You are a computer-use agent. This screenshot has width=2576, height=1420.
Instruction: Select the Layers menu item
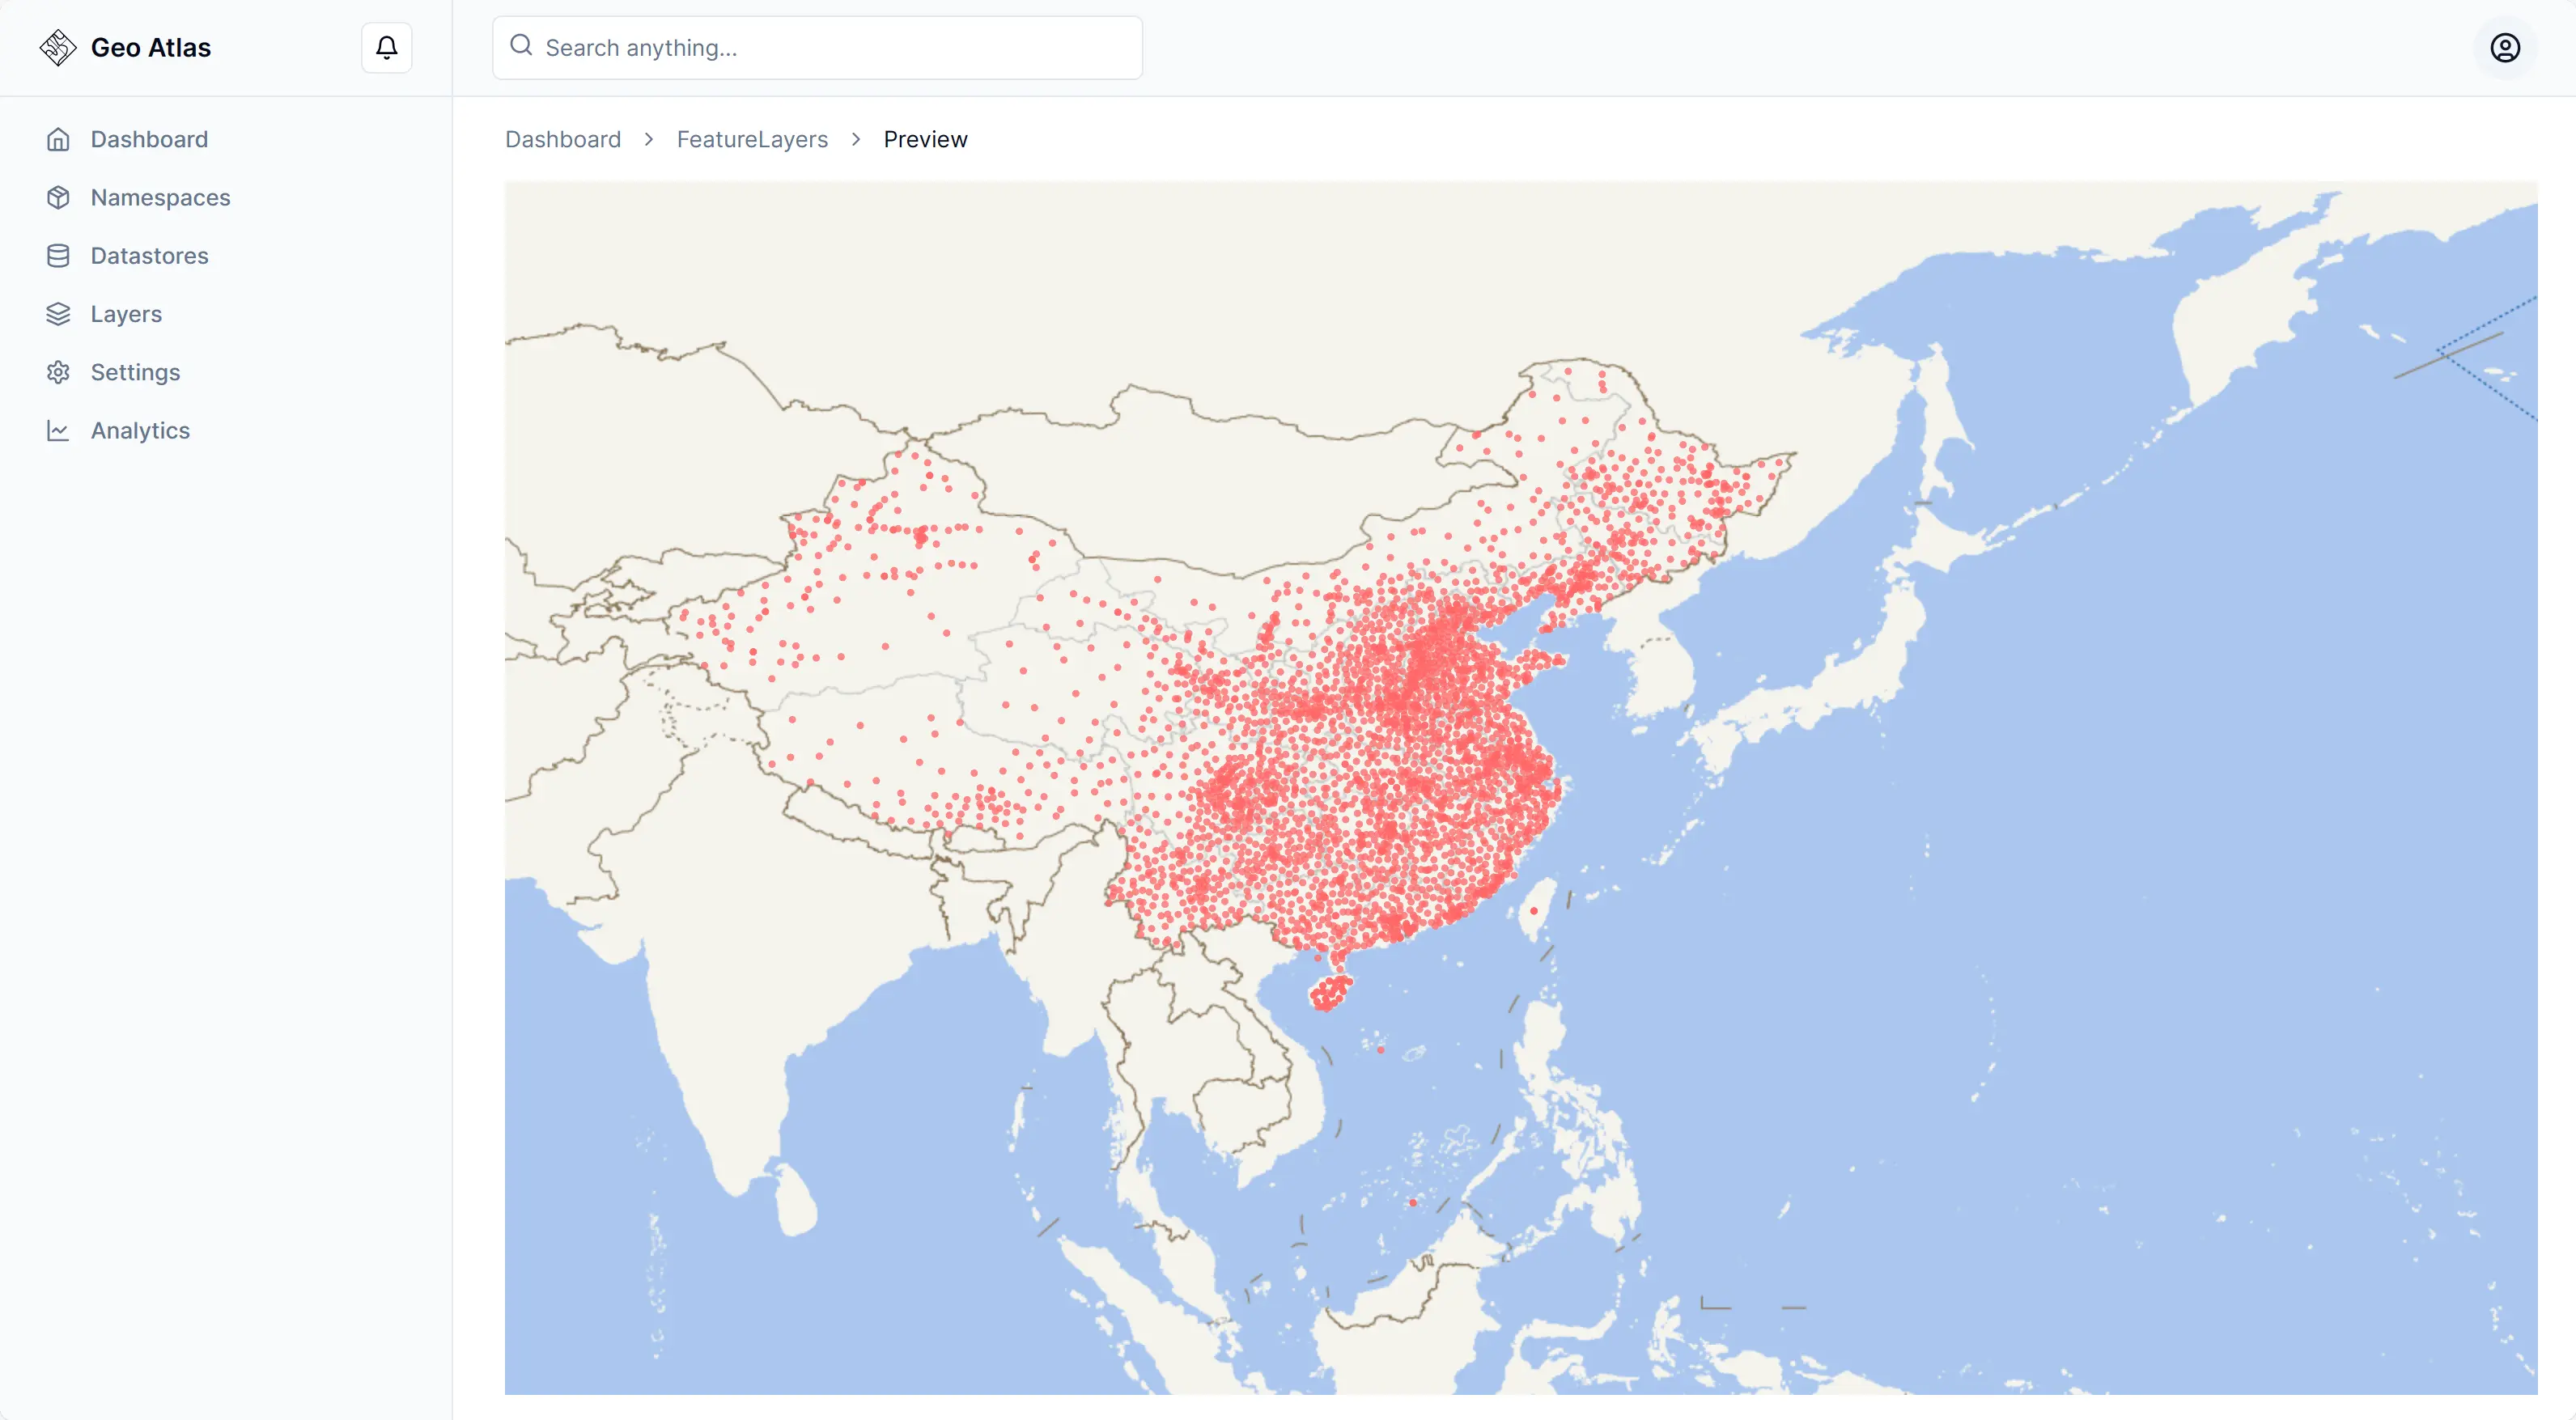[124, 313]
